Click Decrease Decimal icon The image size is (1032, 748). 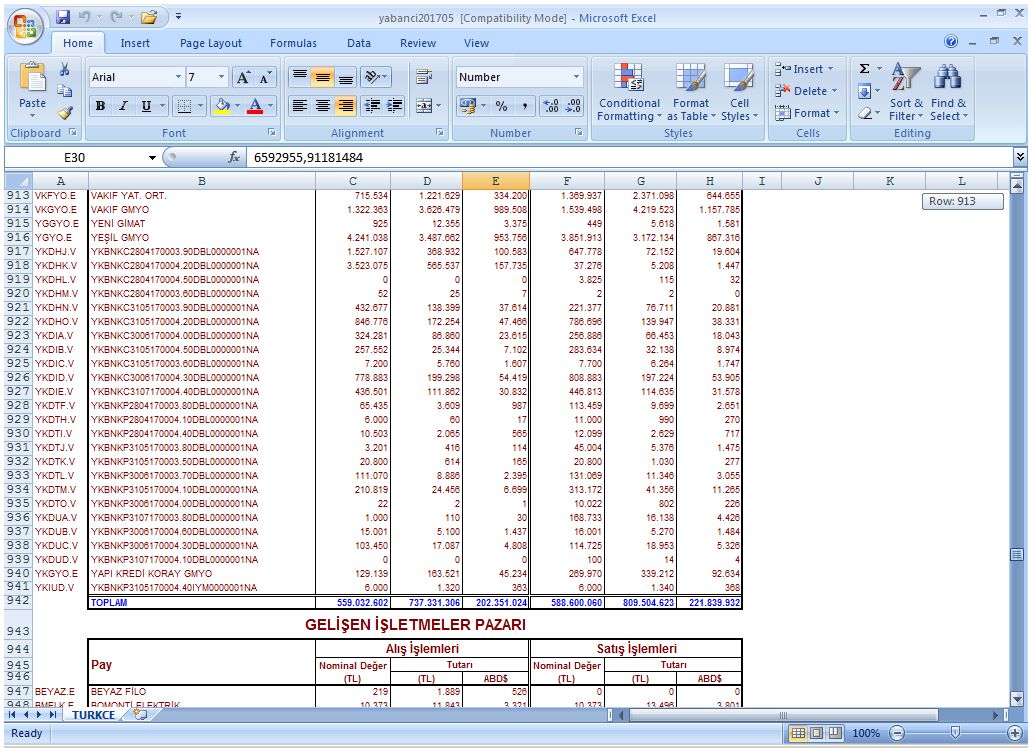(x=573, y=106)
